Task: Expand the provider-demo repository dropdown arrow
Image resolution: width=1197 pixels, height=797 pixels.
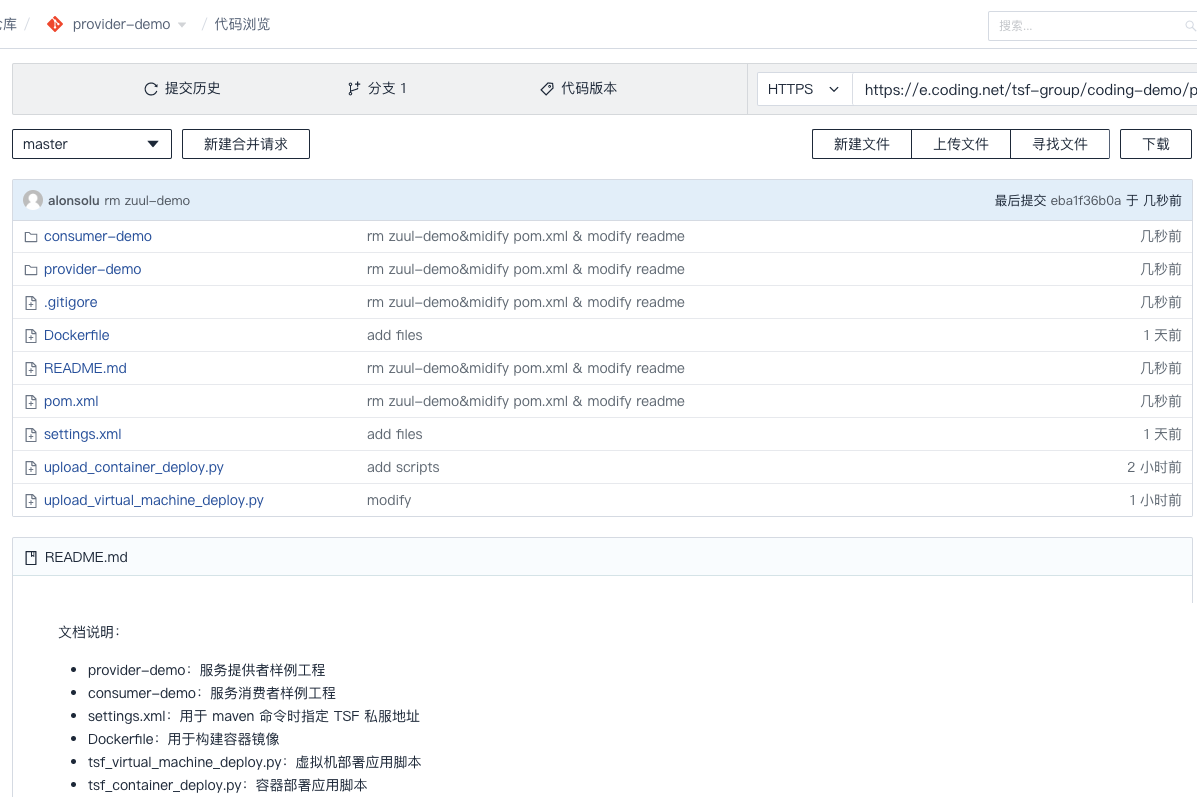Action: click(x=182, y=25)
